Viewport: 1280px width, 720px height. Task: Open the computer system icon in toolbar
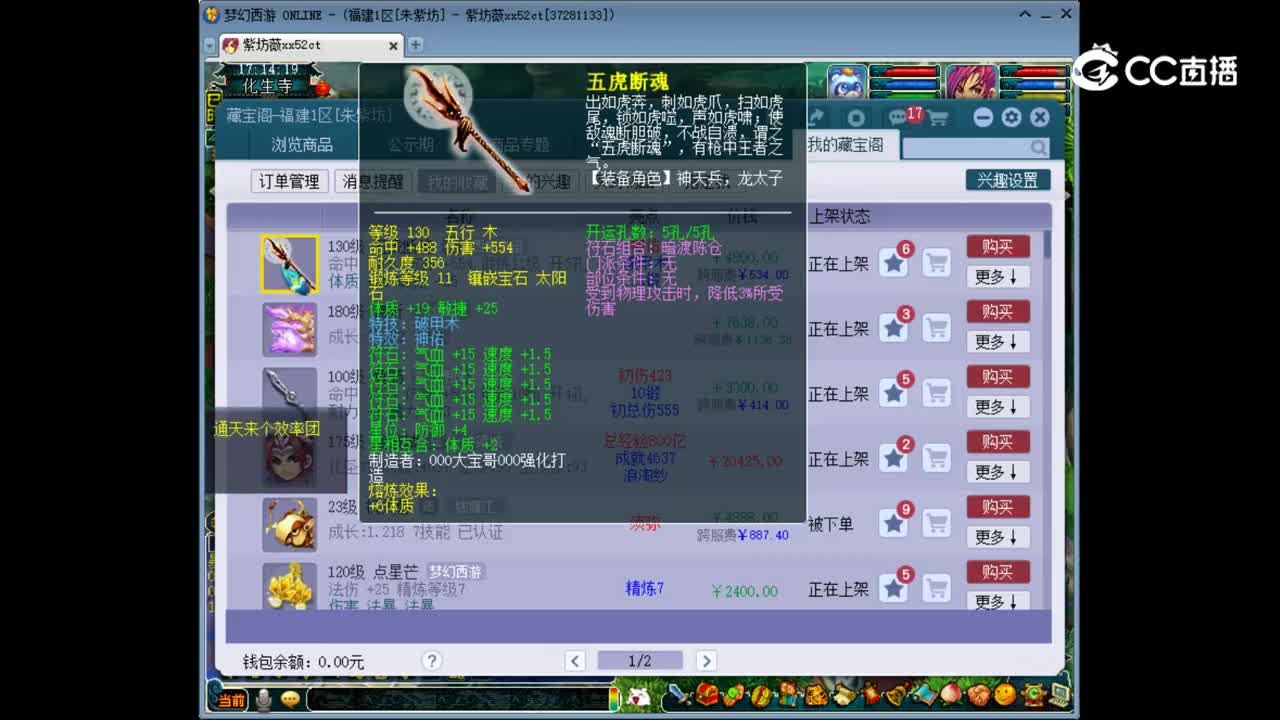[1058, 694]
